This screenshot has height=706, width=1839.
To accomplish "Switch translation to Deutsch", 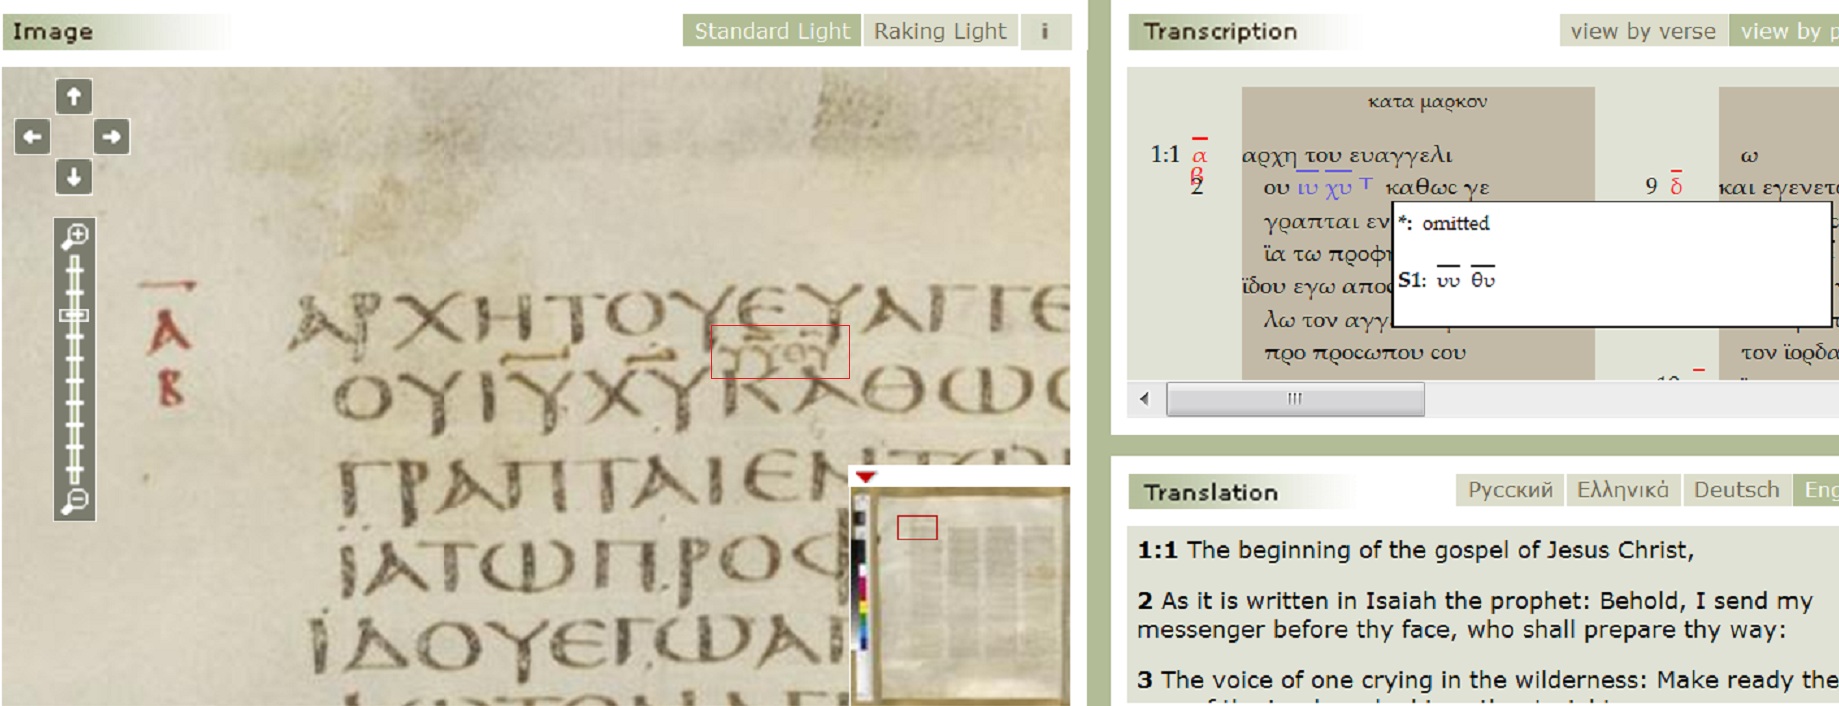I will [x=1736, y=490].
